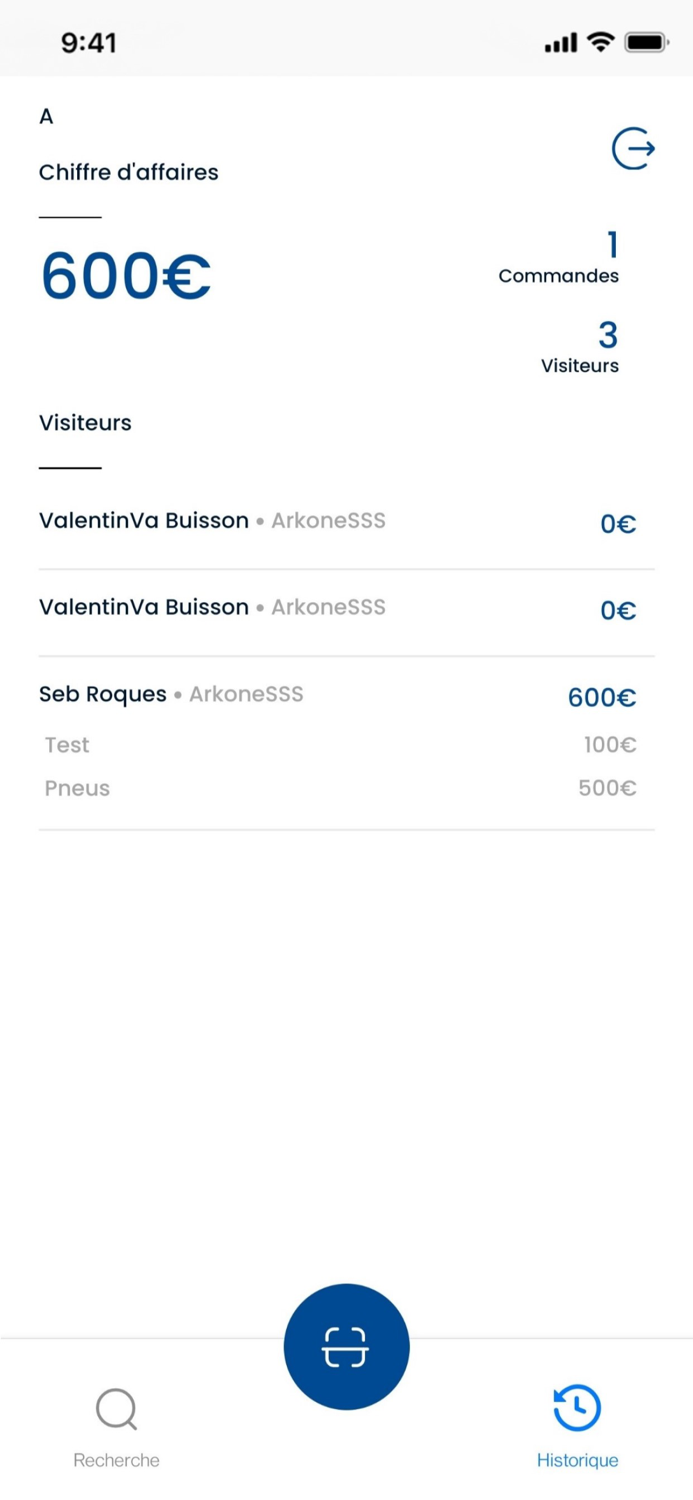Open the Seb Roques visitor entry

pyautogui.click(x=103, y=694)
